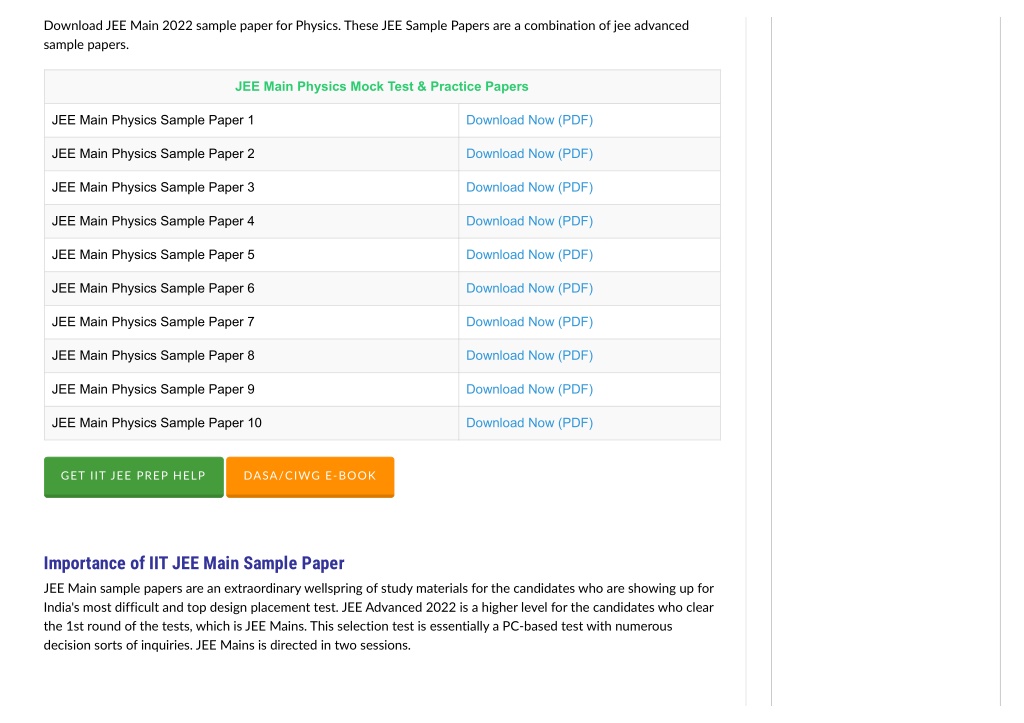Select 'JEE Main Physics Sample Paper 4' cell
This screenshot has width=1024, height=723.
(x=251, y=221)
